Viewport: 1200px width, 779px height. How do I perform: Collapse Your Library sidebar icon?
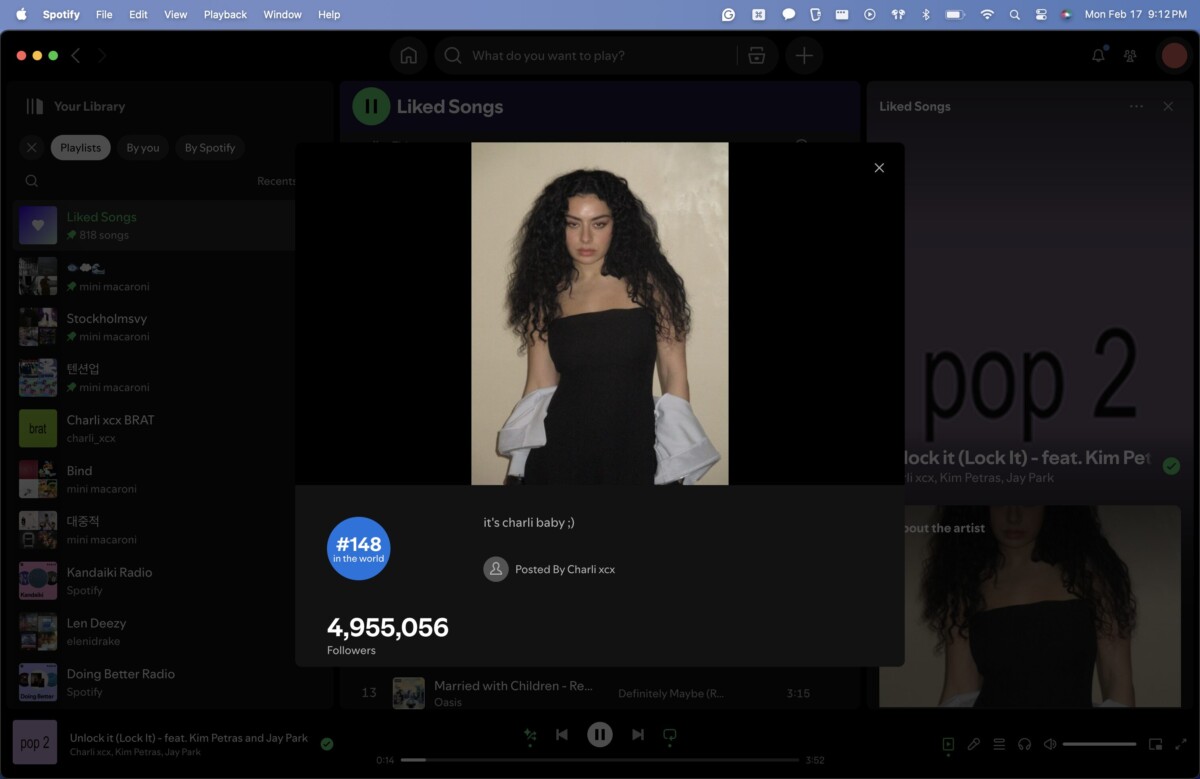point(35,106)
